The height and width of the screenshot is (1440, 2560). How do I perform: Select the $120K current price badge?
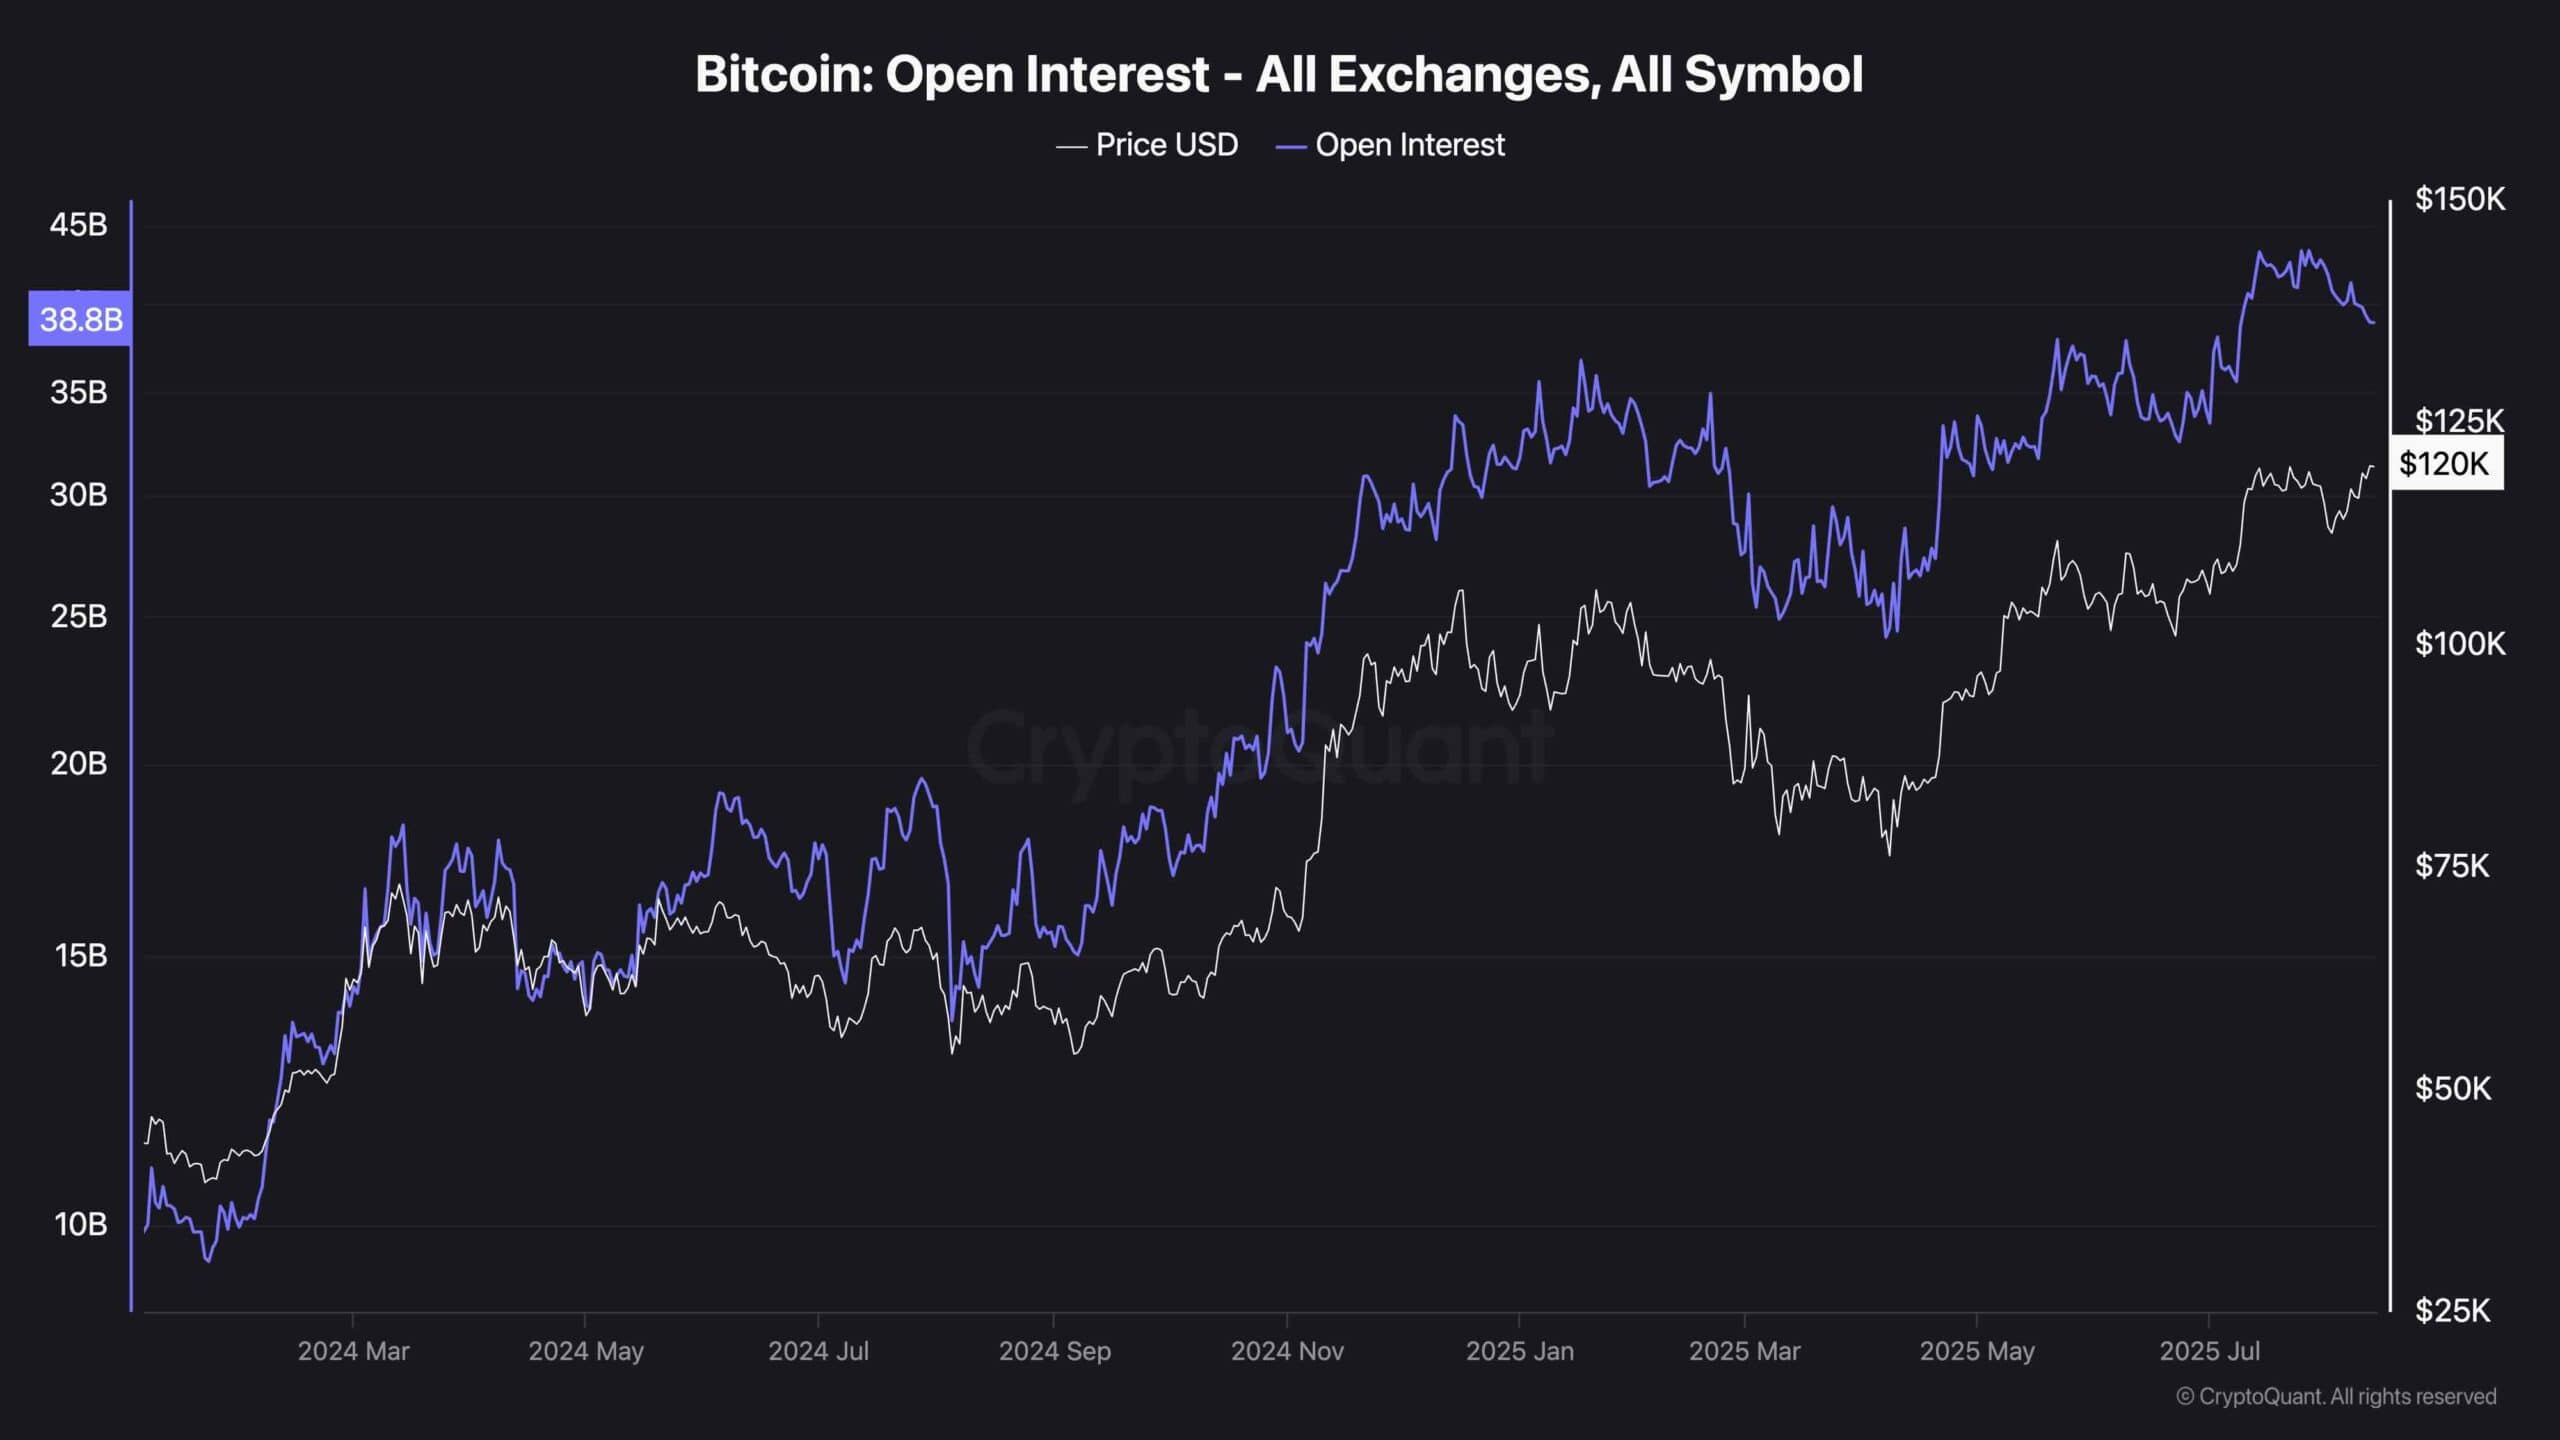coord(2444,463)
